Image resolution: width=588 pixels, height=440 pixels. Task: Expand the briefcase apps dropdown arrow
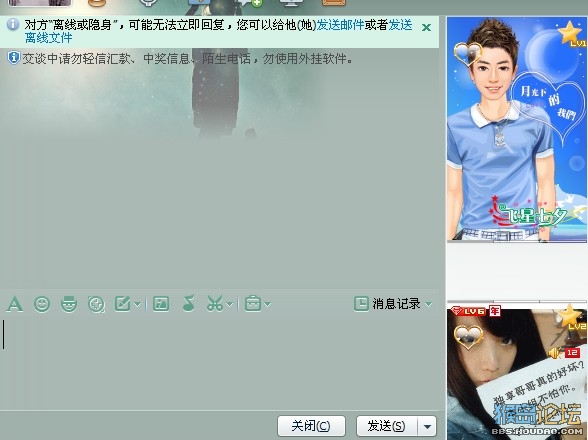pyautogui.click(x=267, y=304)
